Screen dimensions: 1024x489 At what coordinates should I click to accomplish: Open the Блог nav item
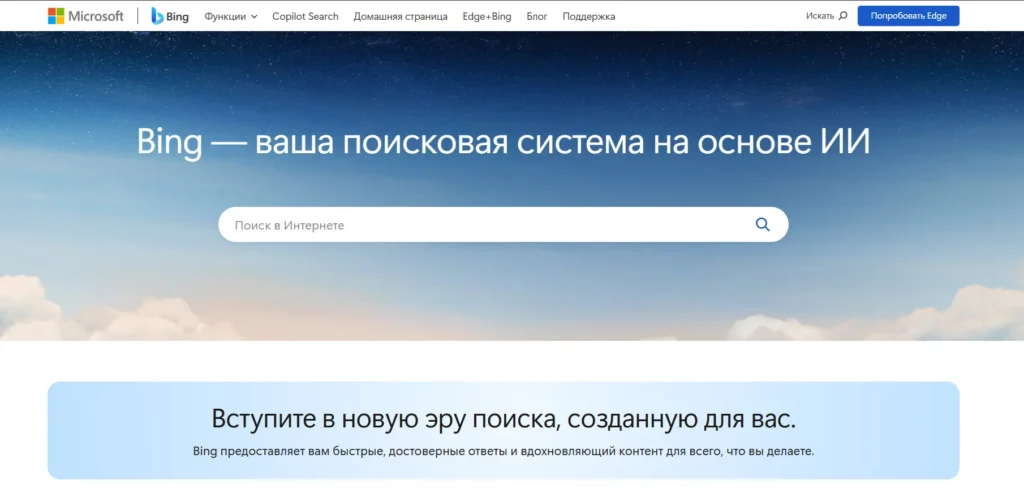coord(537,16)
